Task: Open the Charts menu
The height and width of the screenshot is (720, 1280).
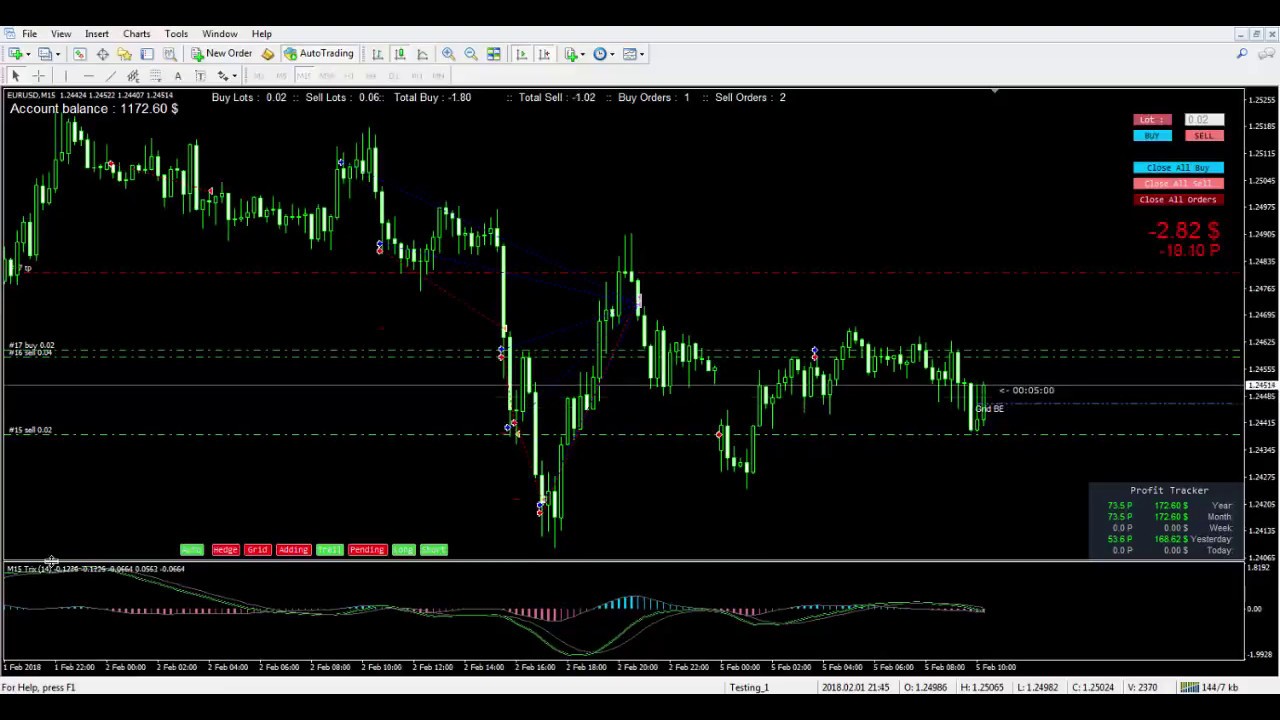Action: (136, 34)
